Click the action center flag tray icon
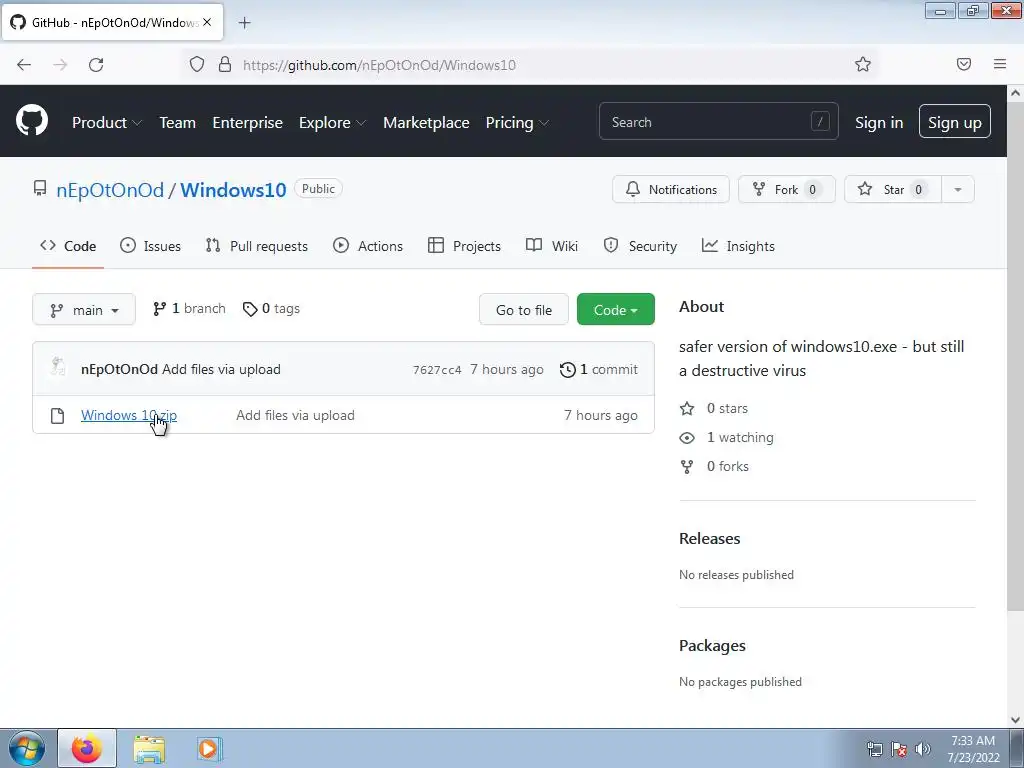 click(899, 749)
